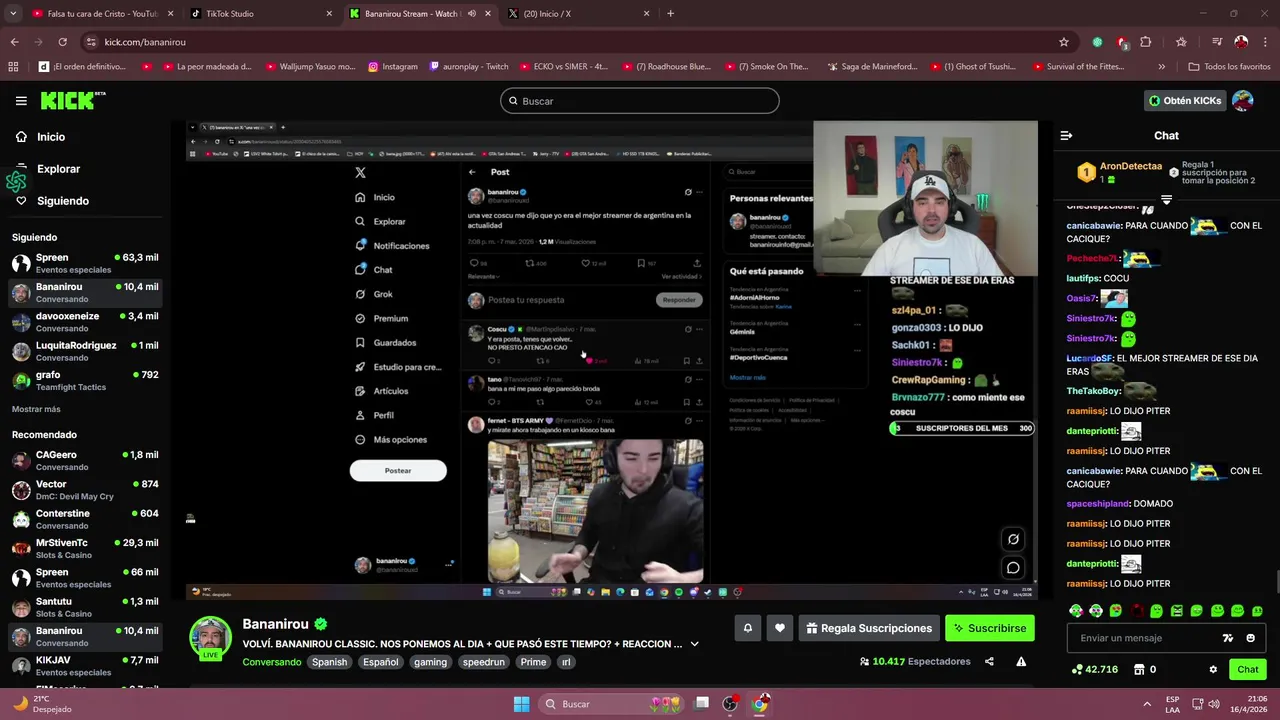The image size is (1280, 720).
Task: Open the Instagram bookmark
Action: pos(393,67)
